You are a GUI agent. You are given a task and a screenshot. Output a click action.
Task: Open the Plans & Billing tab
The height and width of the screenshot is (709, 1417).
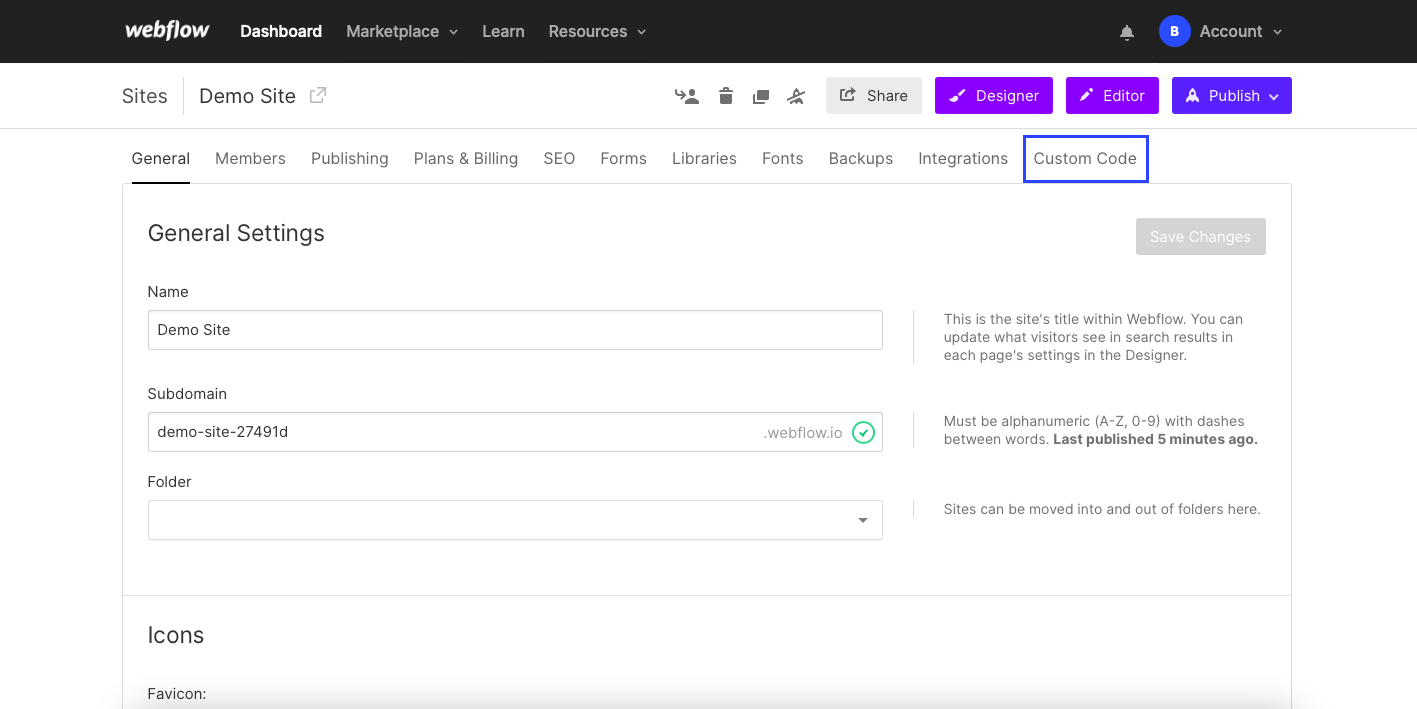pos(466,158)
